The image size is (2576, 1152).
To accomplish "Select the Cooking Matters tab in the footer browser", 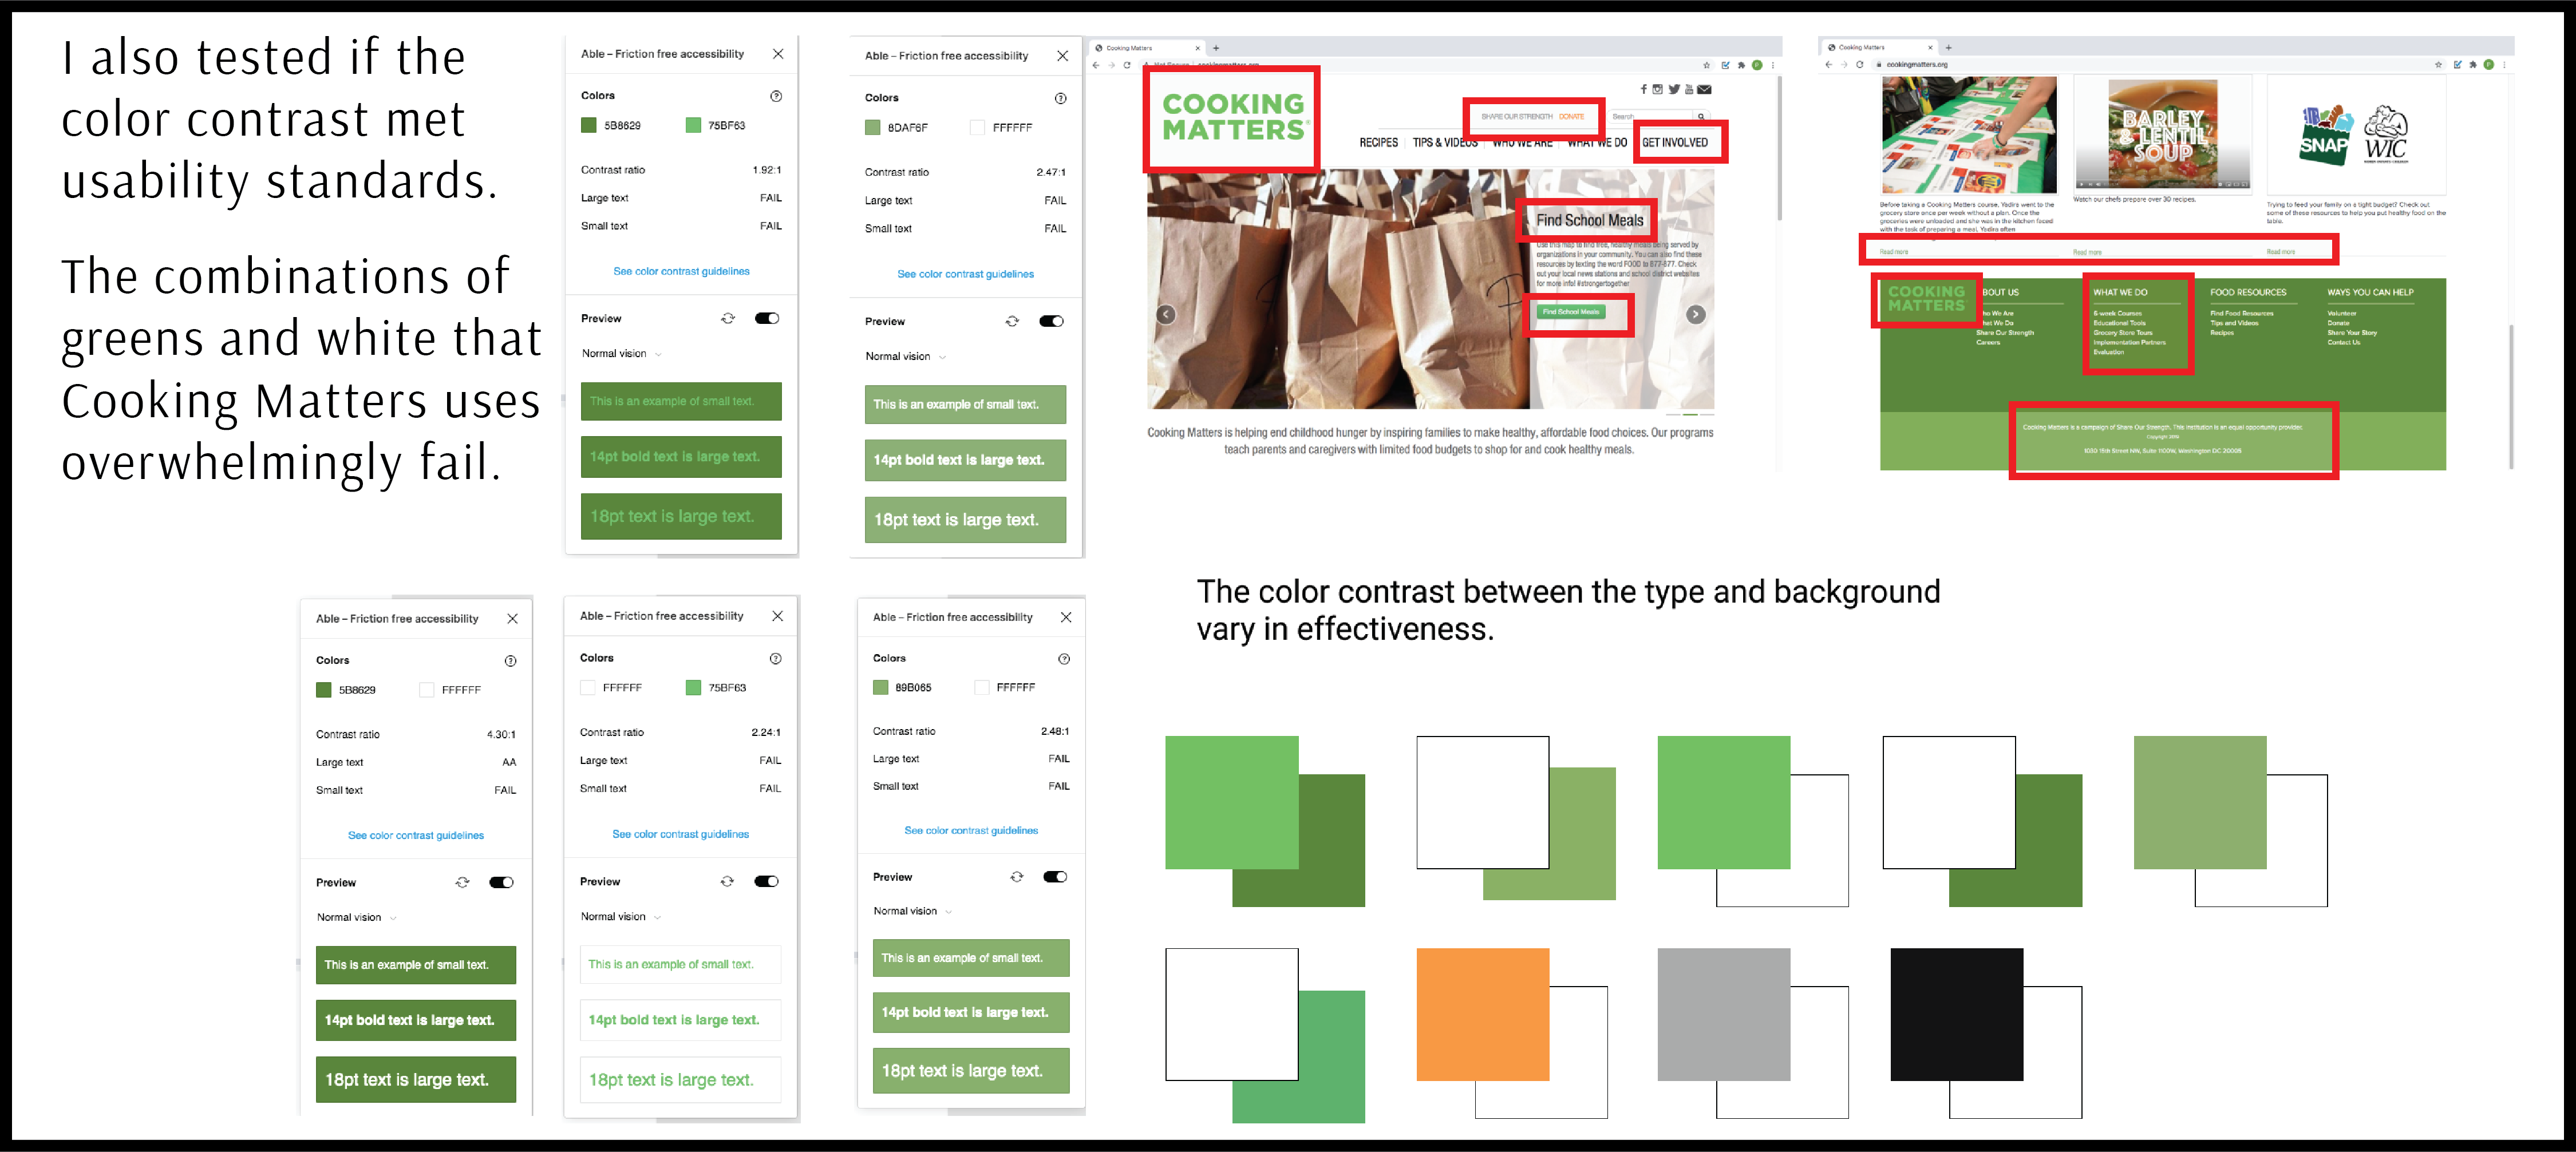I will pos(1879,47).
